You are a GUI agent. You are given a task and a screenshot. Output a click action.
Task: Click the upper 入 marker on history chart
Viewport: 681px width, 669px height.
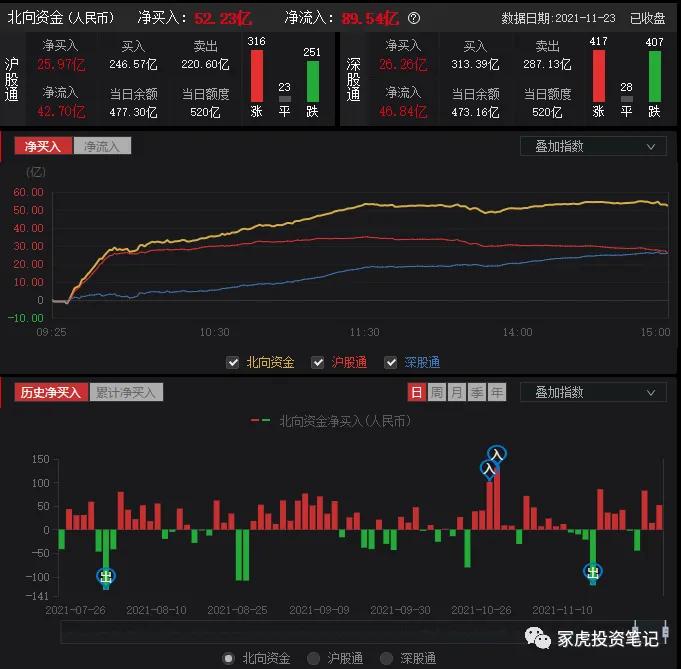point(497,454)
